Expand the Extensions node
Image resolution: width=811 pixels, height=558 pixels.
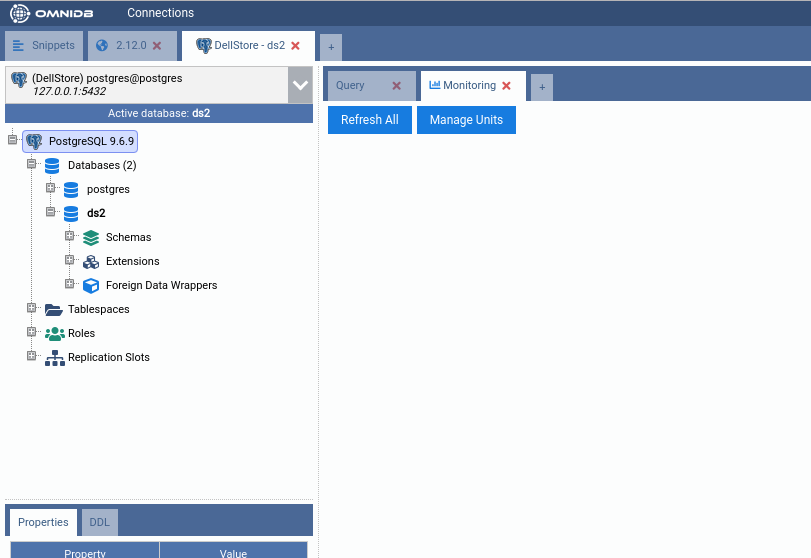pyautogui.click(x=69, y=260)
